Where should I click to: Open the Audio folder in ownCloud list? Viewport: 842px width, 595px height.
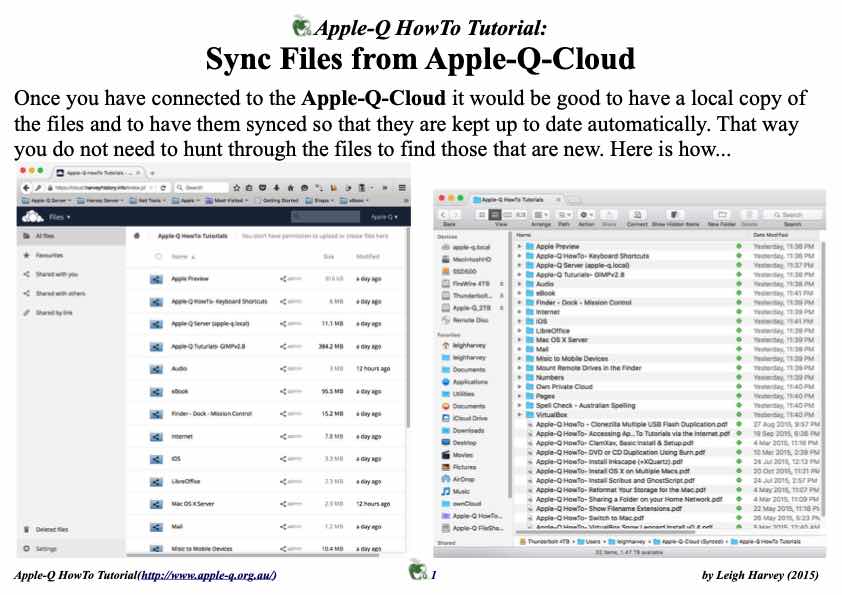click(x=179, y=368)
